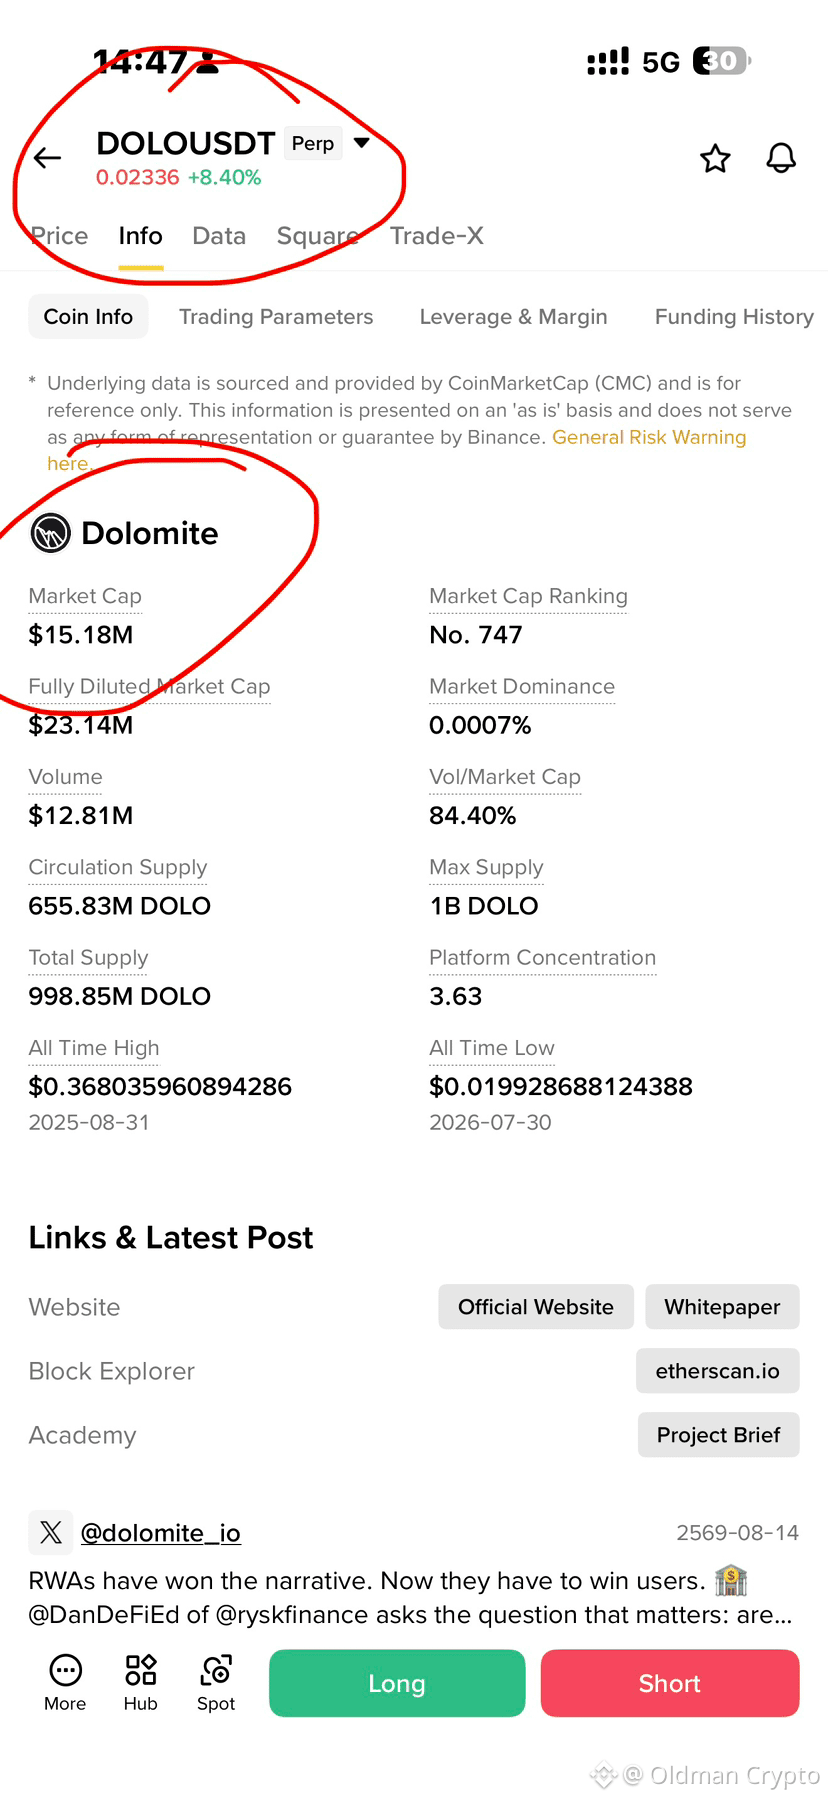Add DOLOUSDT to favorites with star
This screenshot has width=828, height=1800.
715,158
